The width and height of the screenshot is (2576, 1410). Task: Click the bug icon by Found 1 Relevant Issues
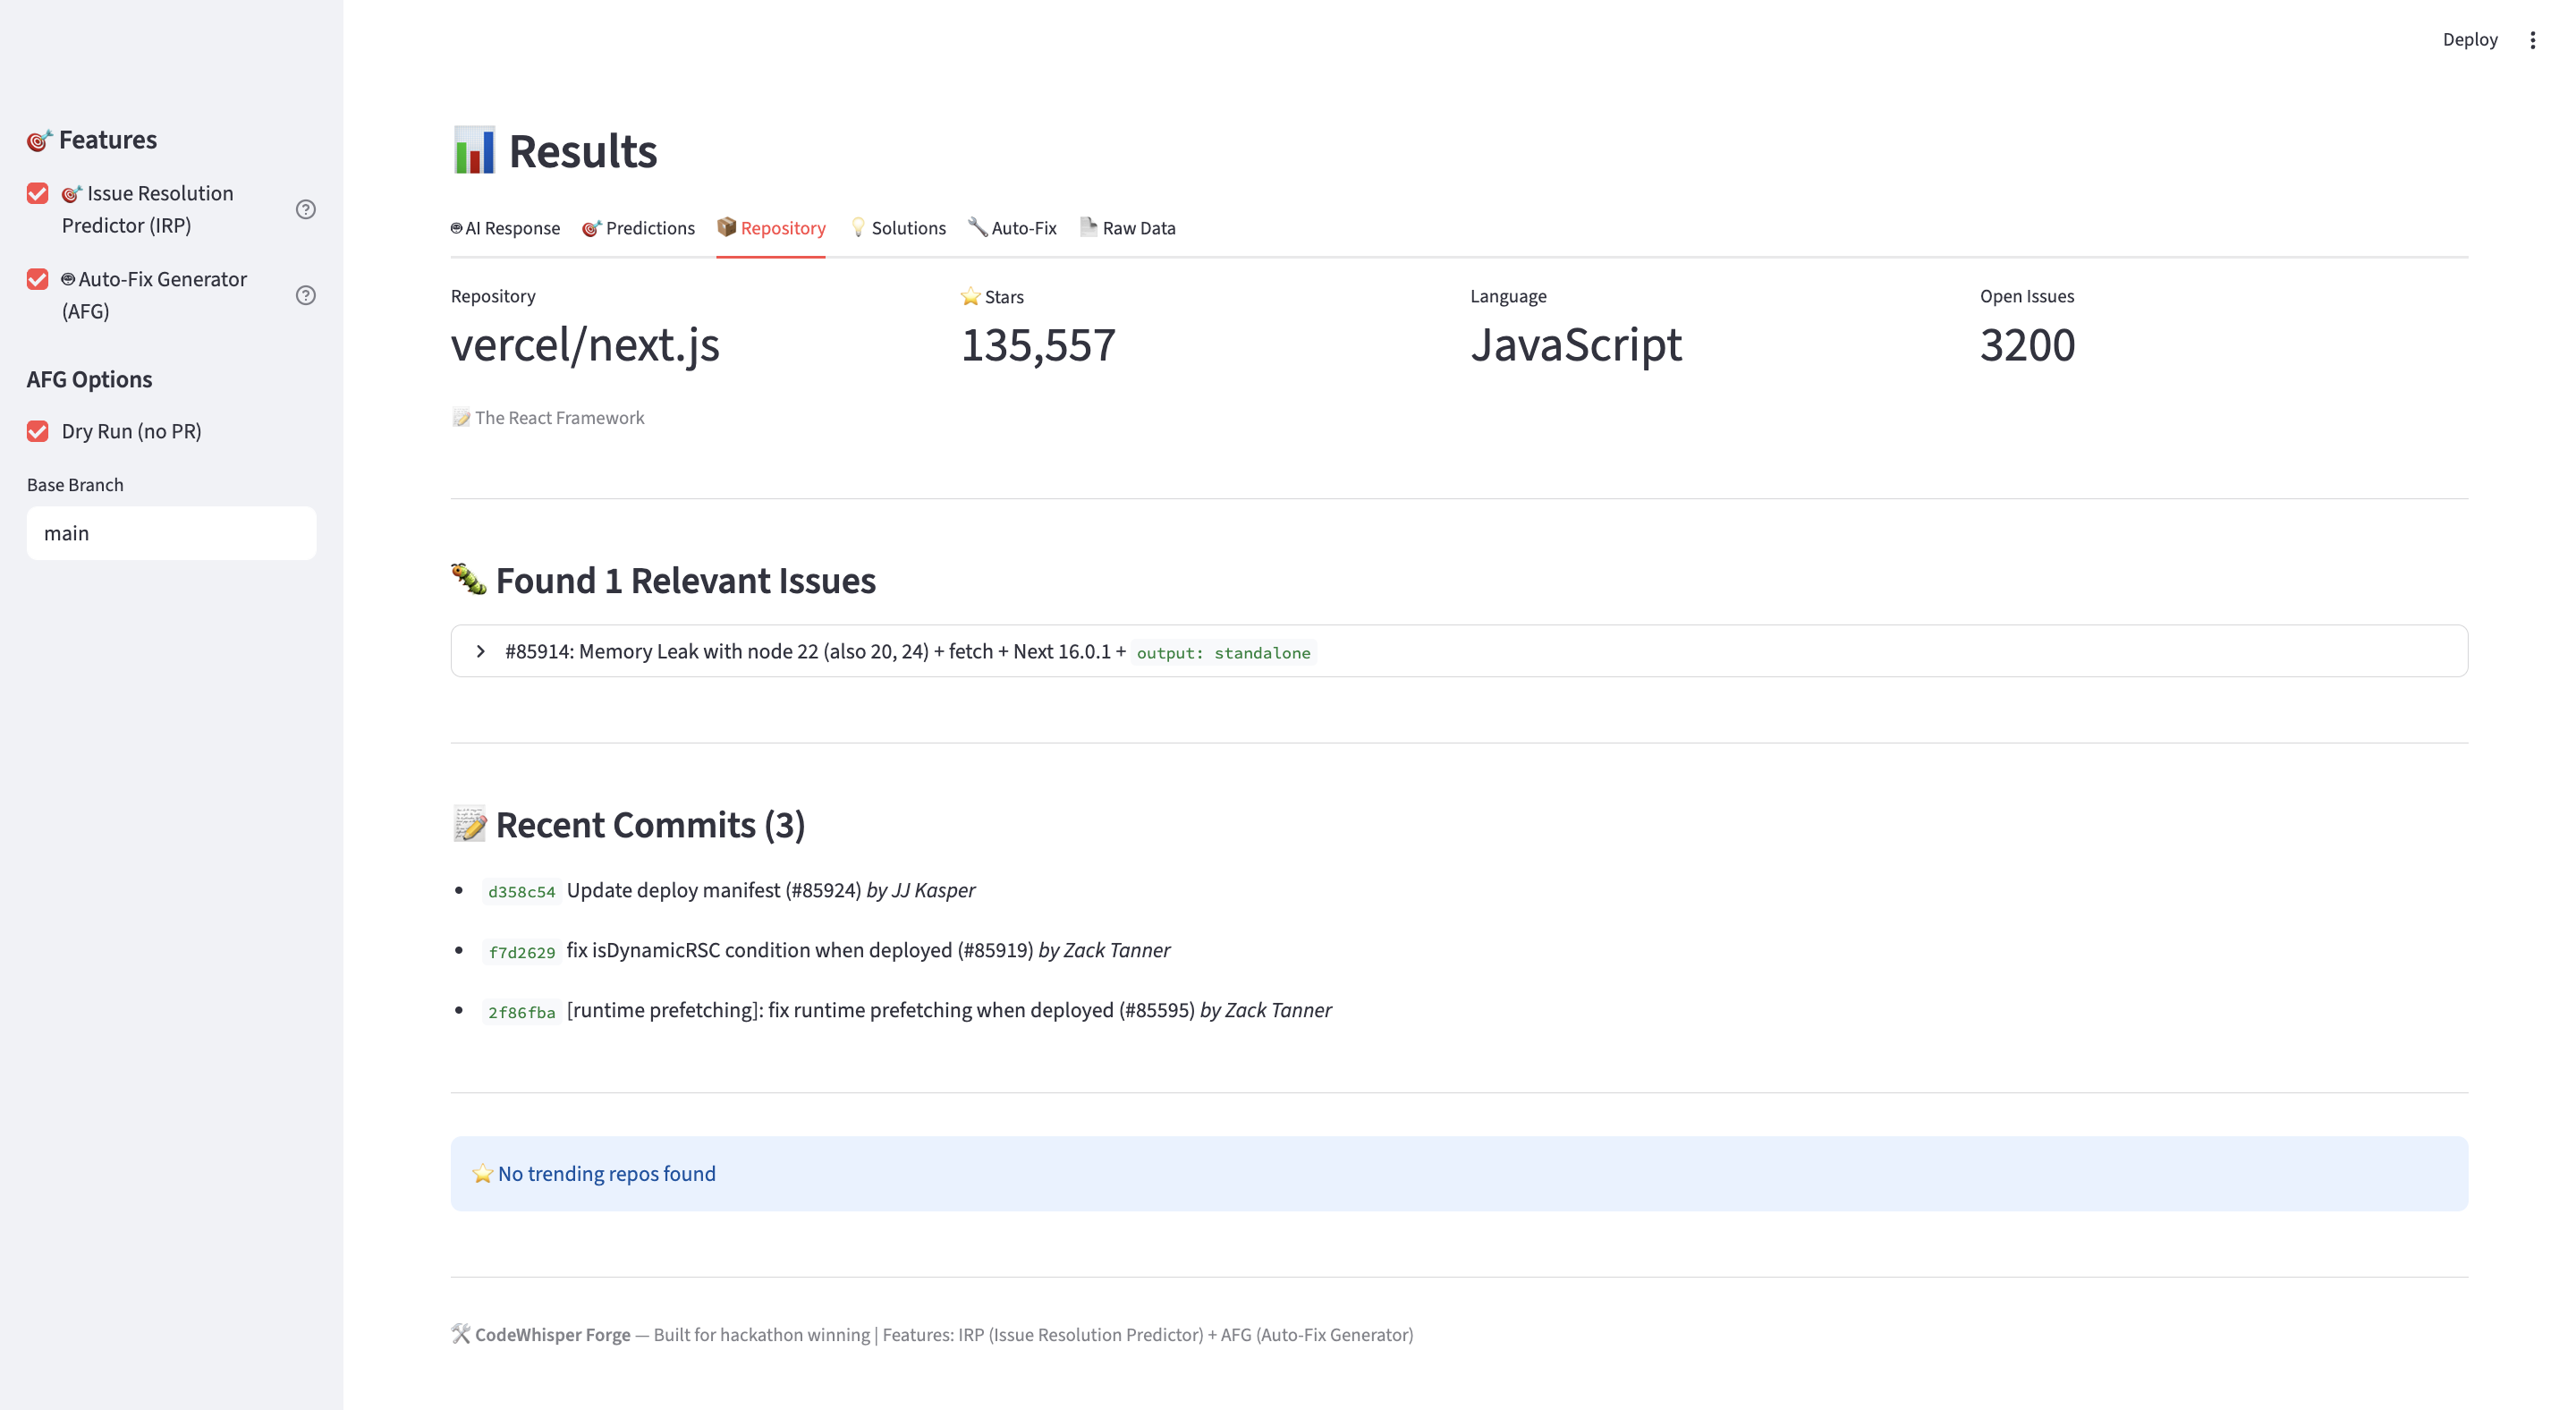coord(468,579)
